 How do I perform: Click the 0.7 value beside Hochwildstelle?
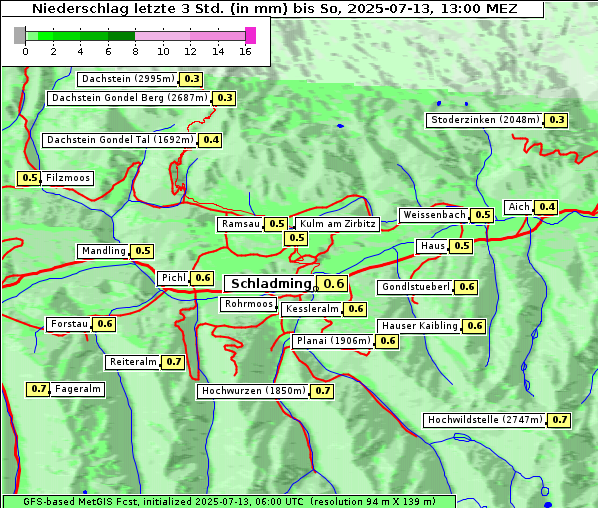(x=559, y=420)
